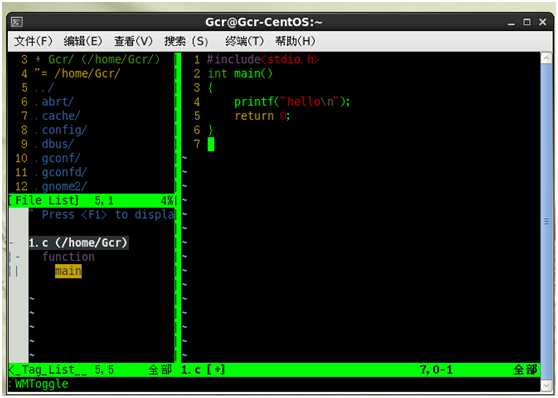Image resolution: width=558 pixels, height=398 pixels.
Task: Minimize the Gcr@Gcr-CentOS terminal window
Action: pyautogui.click(x=511, y=22)
